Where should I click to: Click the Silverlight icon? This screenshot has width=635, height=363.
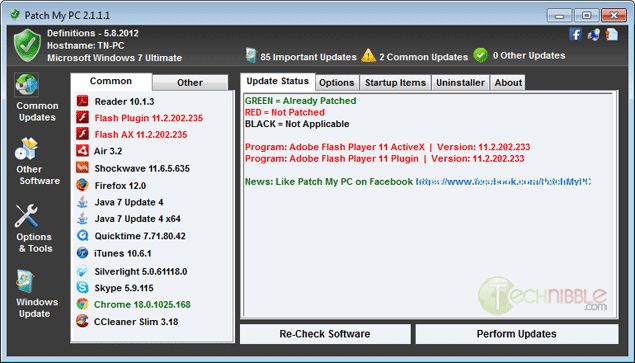coord(82,271)
